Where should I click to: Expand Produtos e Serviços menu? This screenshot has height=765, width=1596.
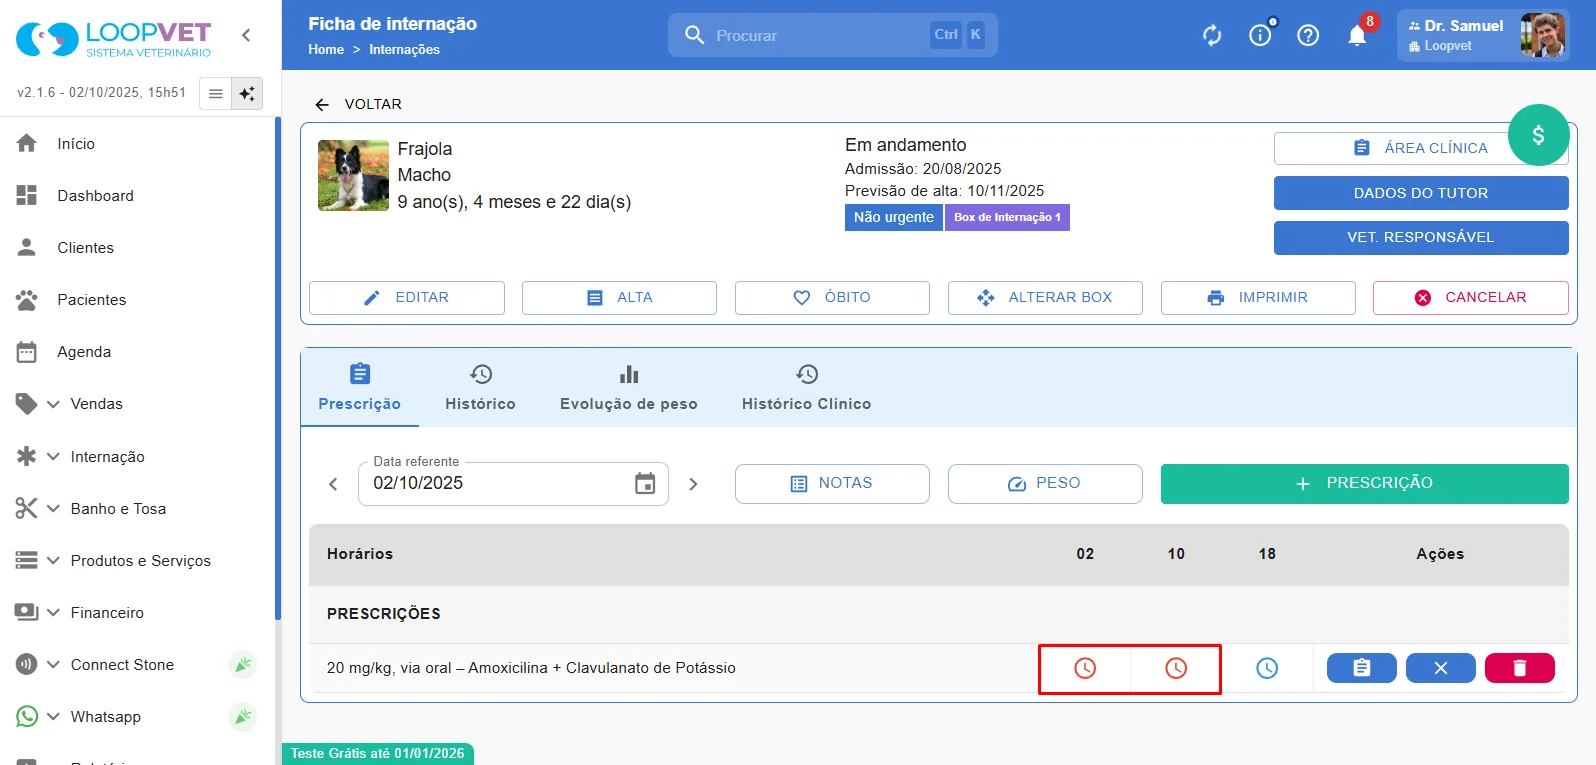coord(138,560)
